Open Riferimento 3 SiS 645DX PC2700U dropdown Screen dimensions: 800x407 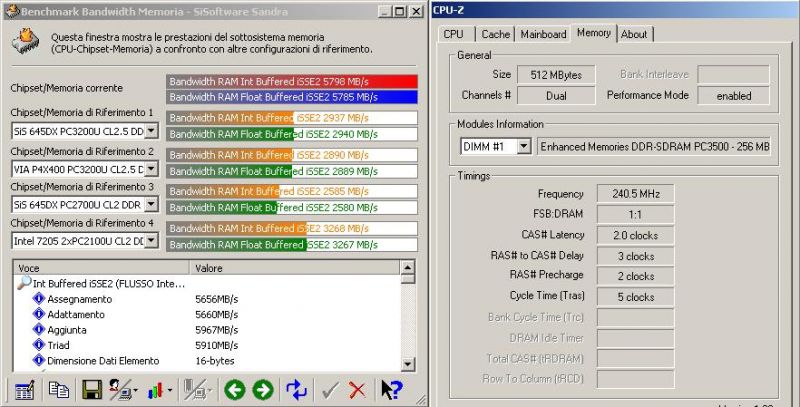pyautogui.click(x=151, y=205)
